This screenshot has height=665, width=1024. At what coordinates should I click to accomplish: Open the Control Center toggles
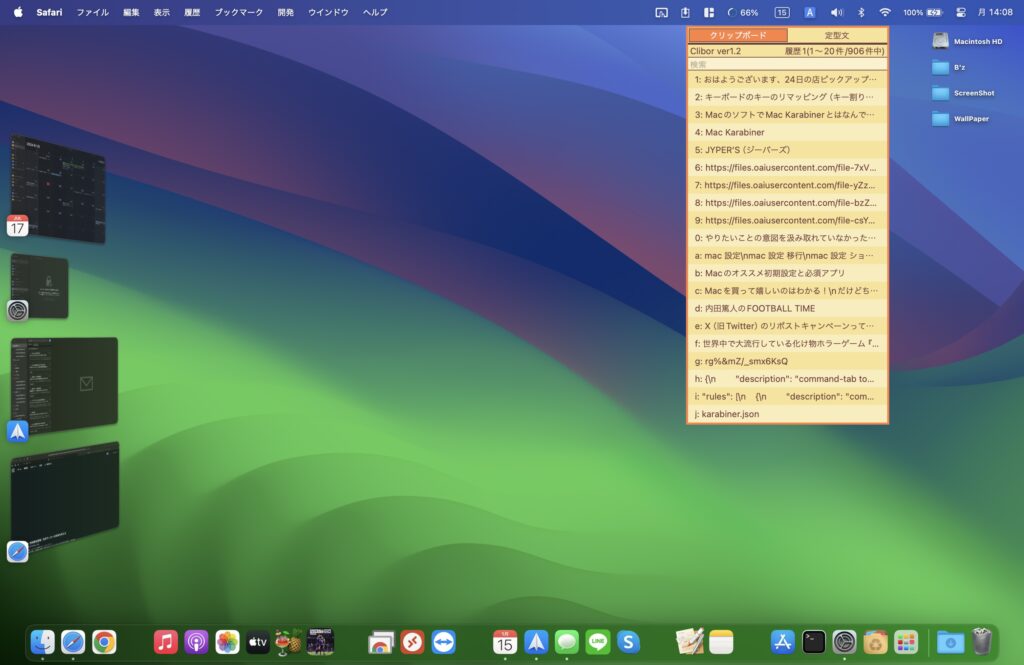pos(961,12)
